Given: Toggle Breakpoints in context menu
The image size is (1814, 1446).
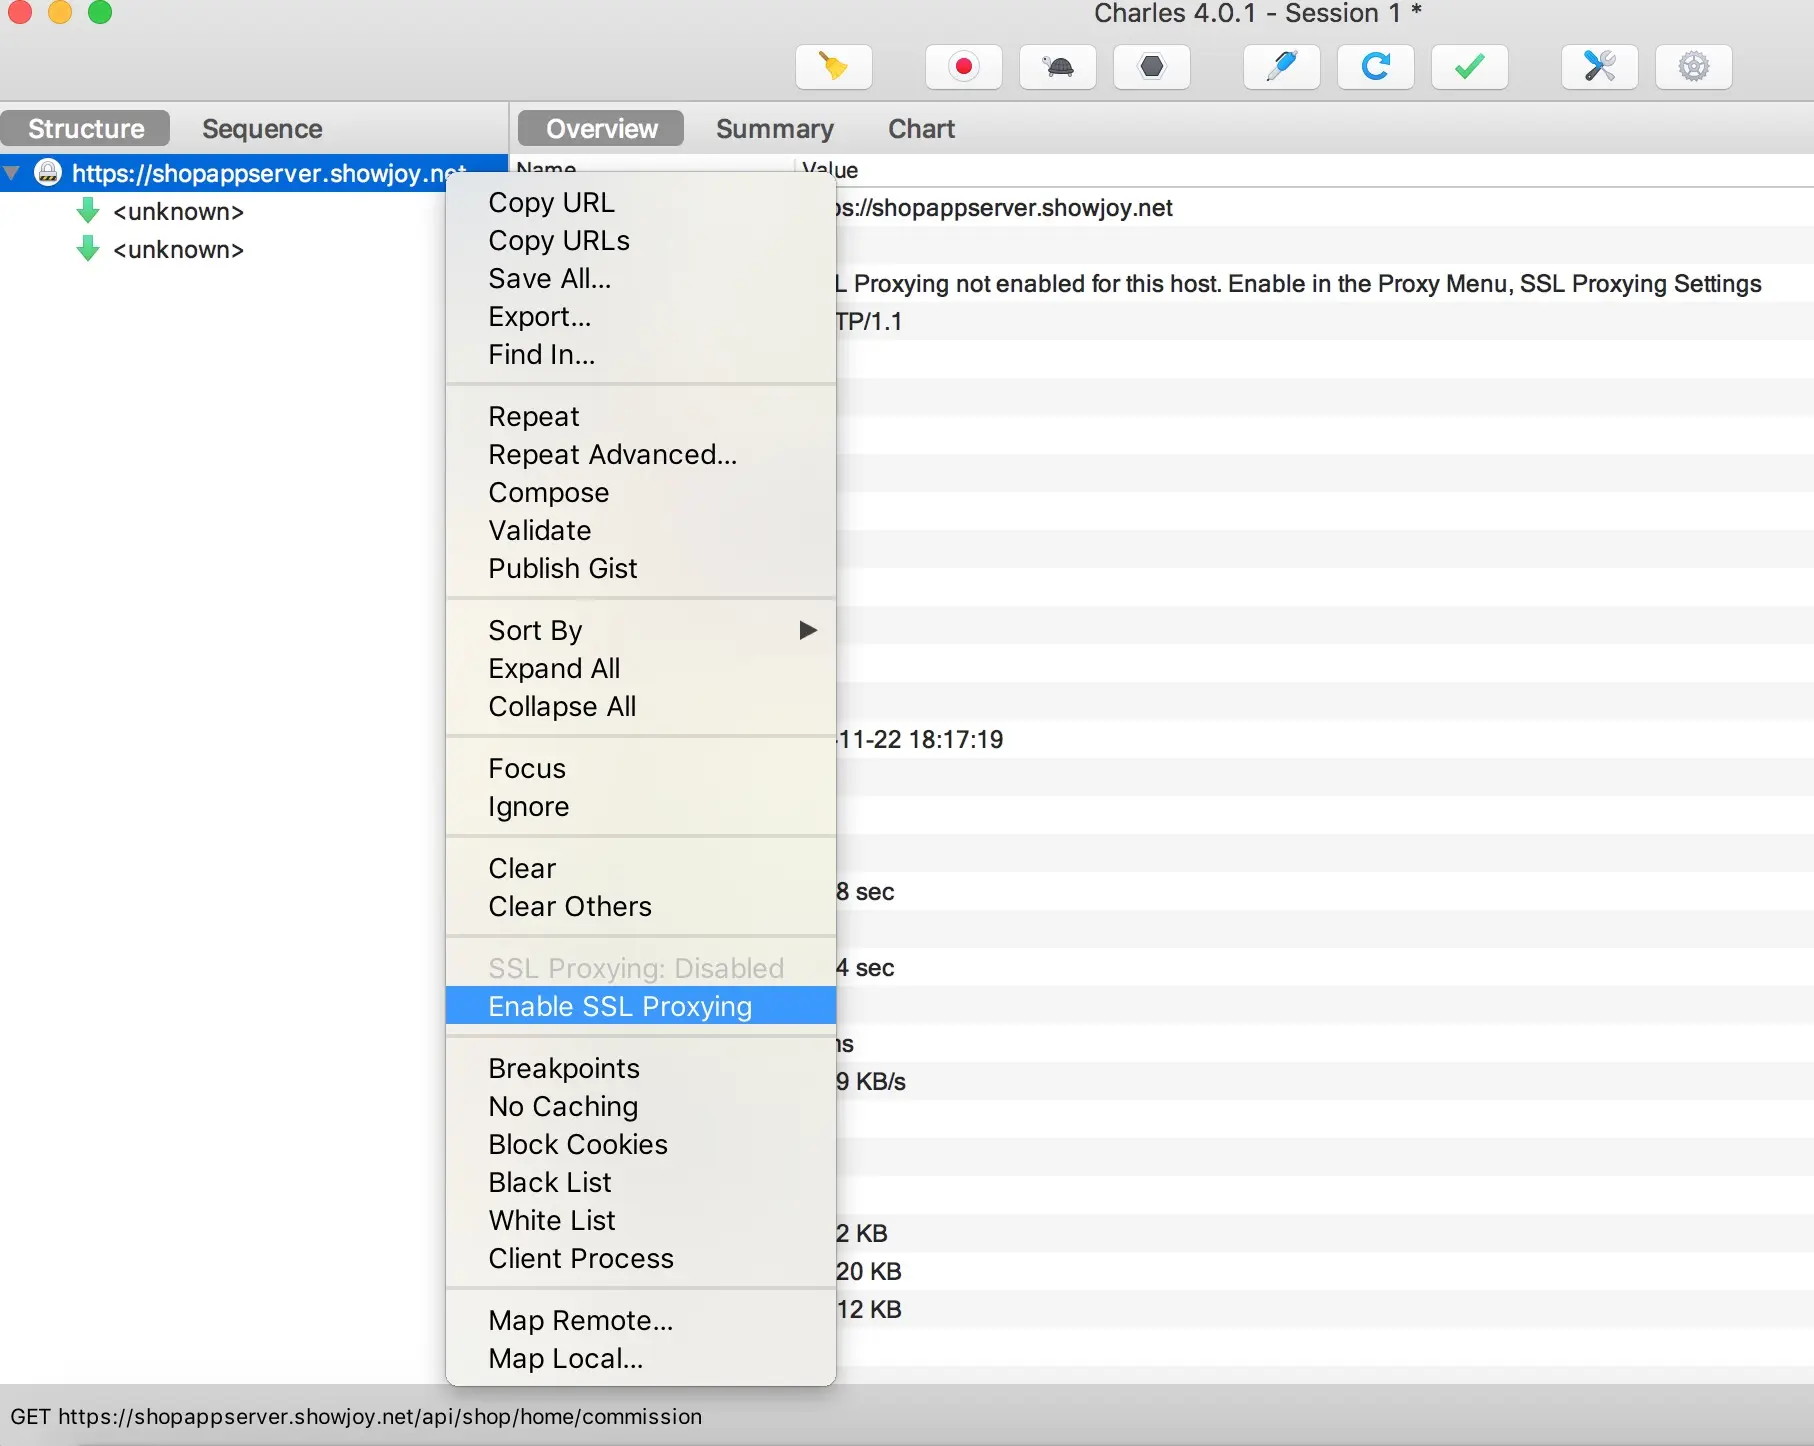Looking at the screenshot, I should [641, 1069].
